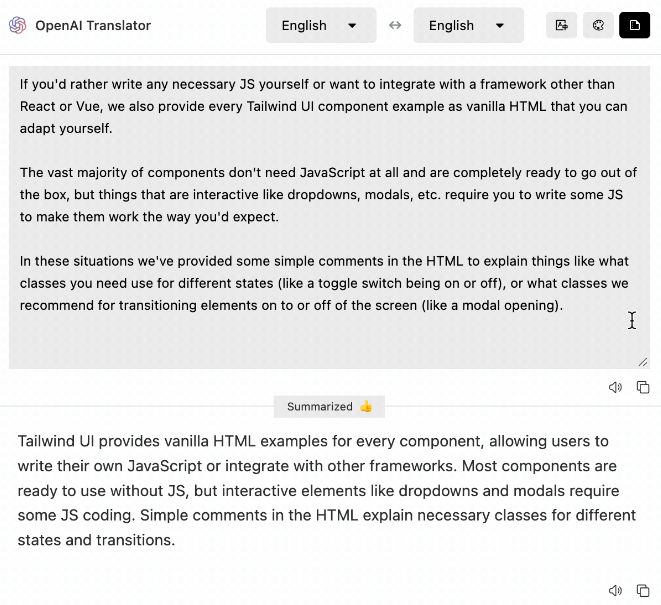Viewport: 661px width, 605px height.
Task: Open the target language English dropdown
Action: click(x=467, y=25)
